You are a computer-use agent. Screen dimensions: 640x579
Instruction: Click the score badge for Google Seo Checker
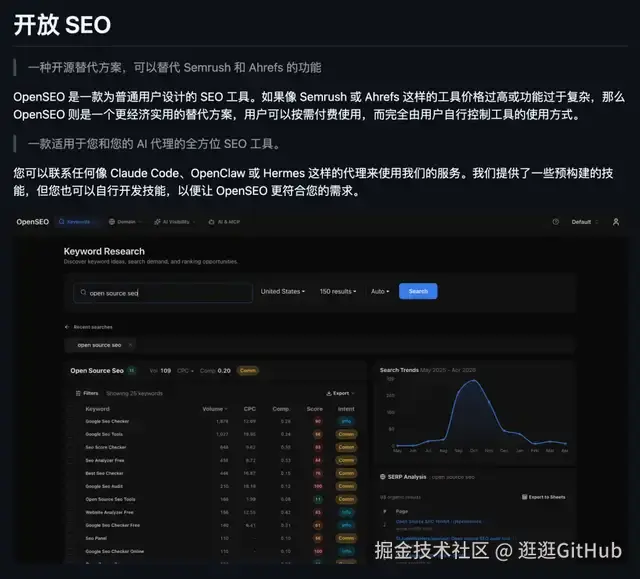click(x=318, y=421)
